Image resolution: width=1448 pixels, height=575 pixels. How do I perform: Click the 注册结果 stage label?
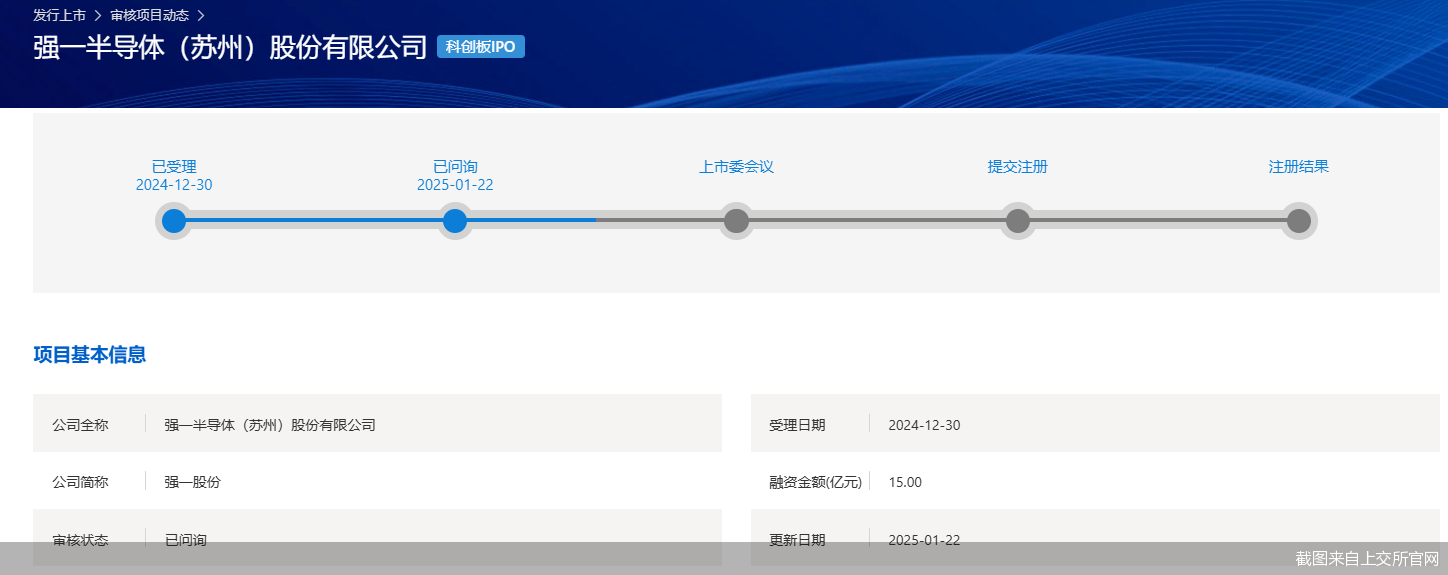coord(1298,167)
